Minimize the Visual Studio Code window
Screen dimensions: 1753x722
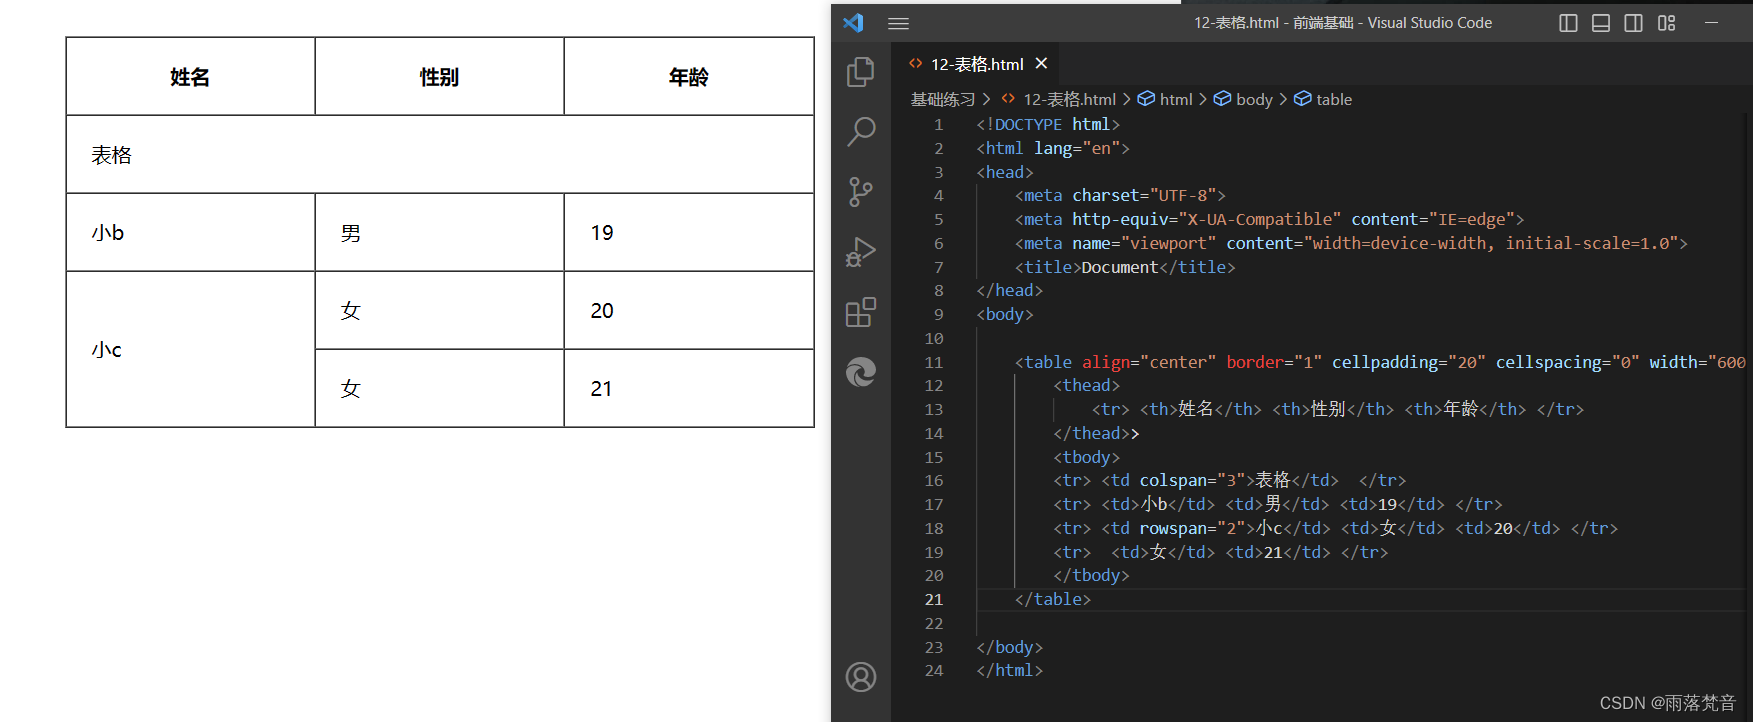pyautogui.click(x=1711, y=22)
